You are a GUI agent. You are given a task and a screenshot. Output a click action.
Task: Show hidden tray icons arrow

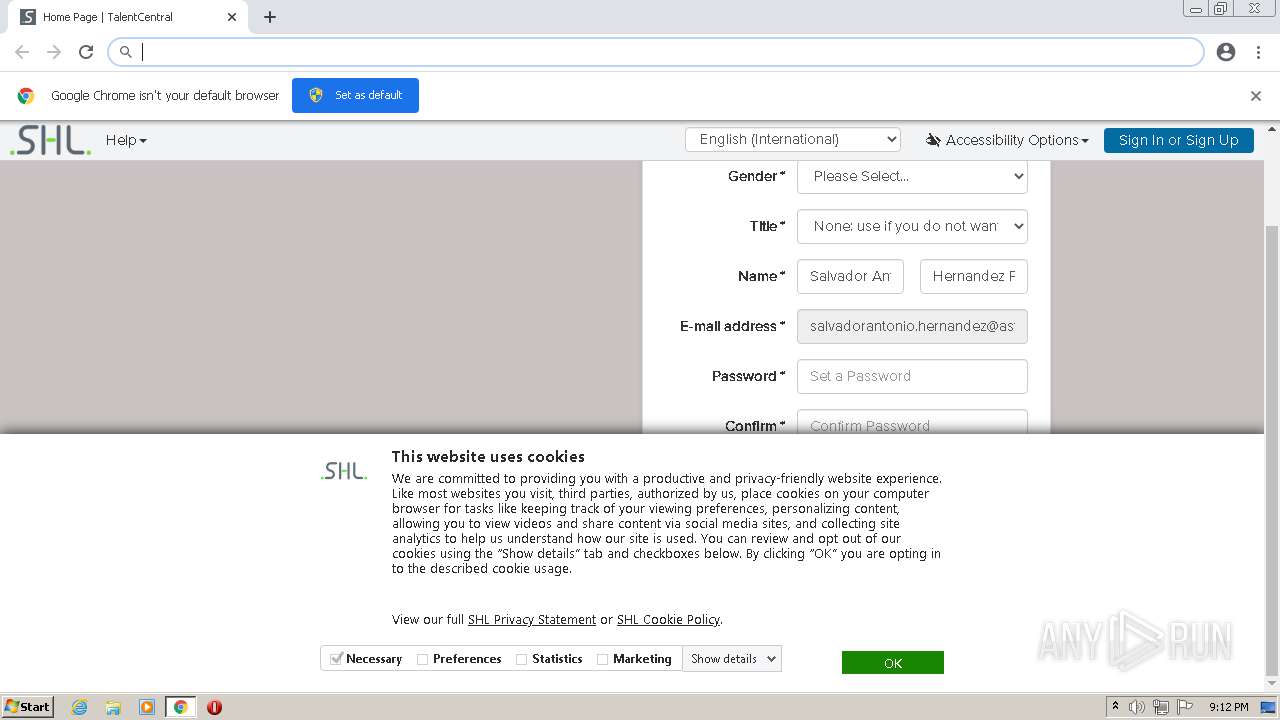point(1115,707)
